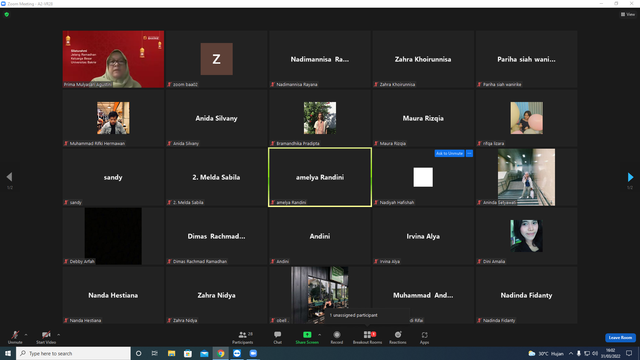Image resolution: width=640 pixels, height=360 pixels.
Task: Open Breakout Rooms
Action: (x=367, y=337)
